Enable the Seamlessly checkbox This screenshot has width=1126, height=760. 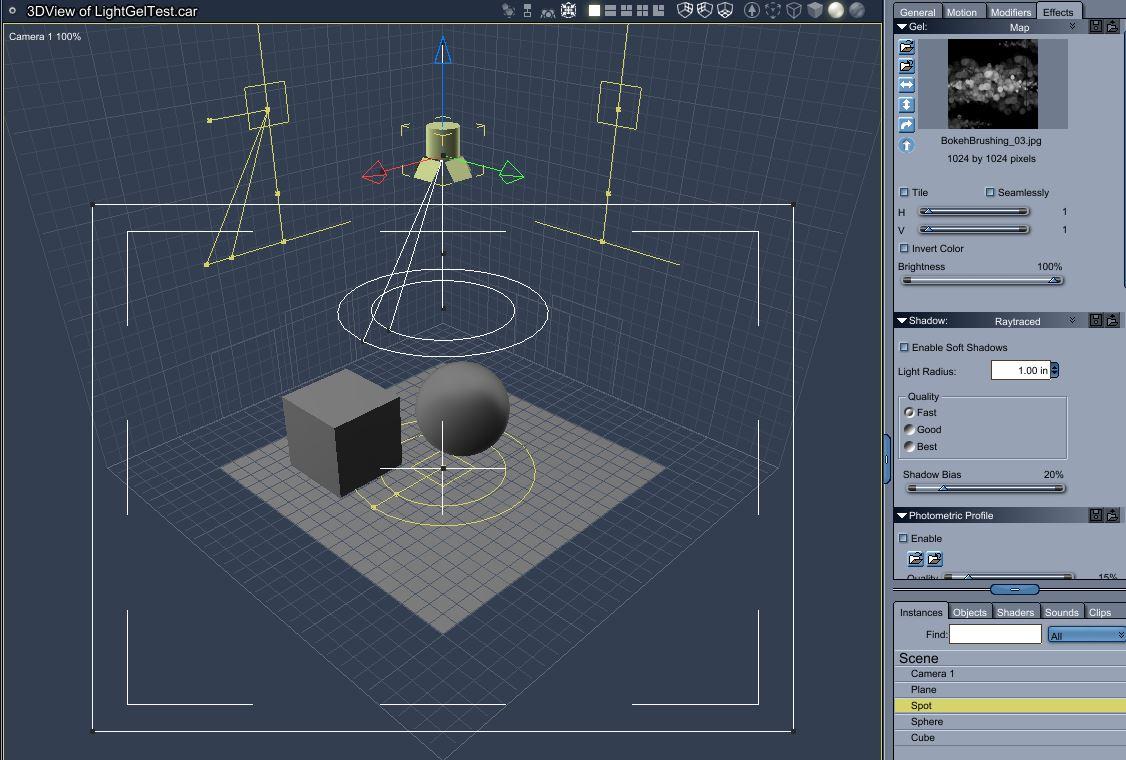click(990, 193)
